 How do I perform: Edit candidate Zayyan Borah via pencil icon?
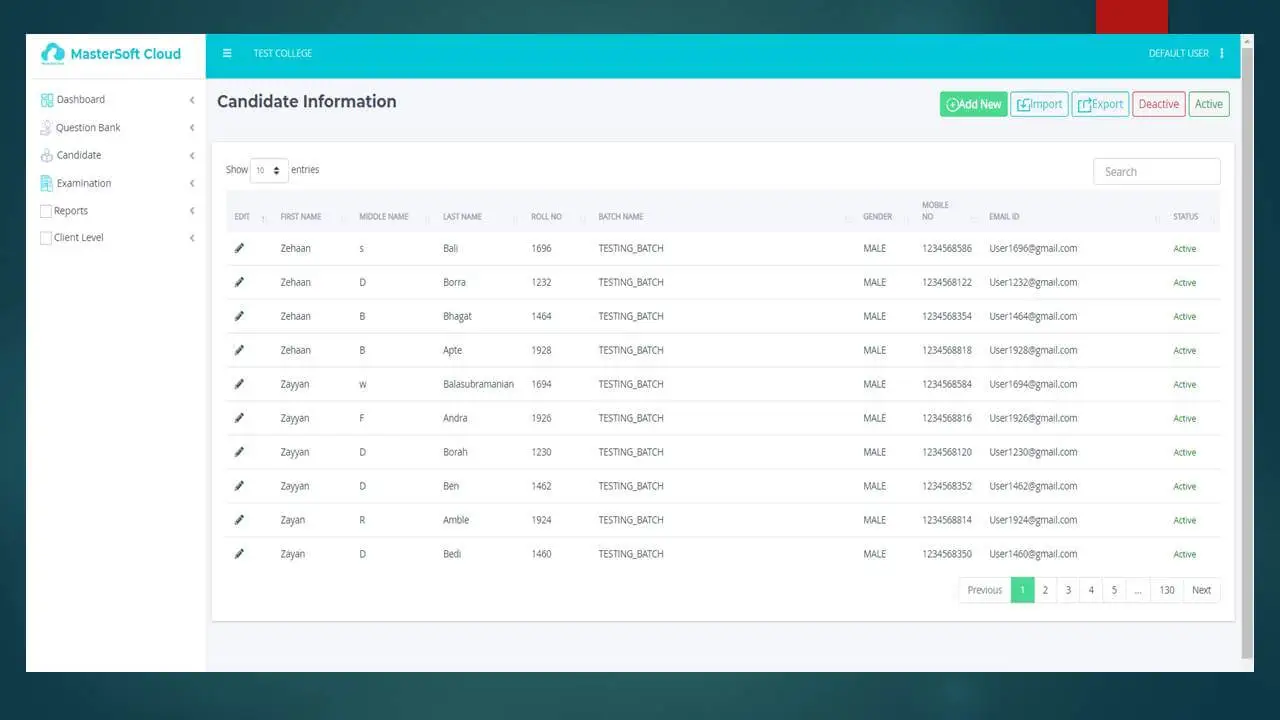coord(239,452)
